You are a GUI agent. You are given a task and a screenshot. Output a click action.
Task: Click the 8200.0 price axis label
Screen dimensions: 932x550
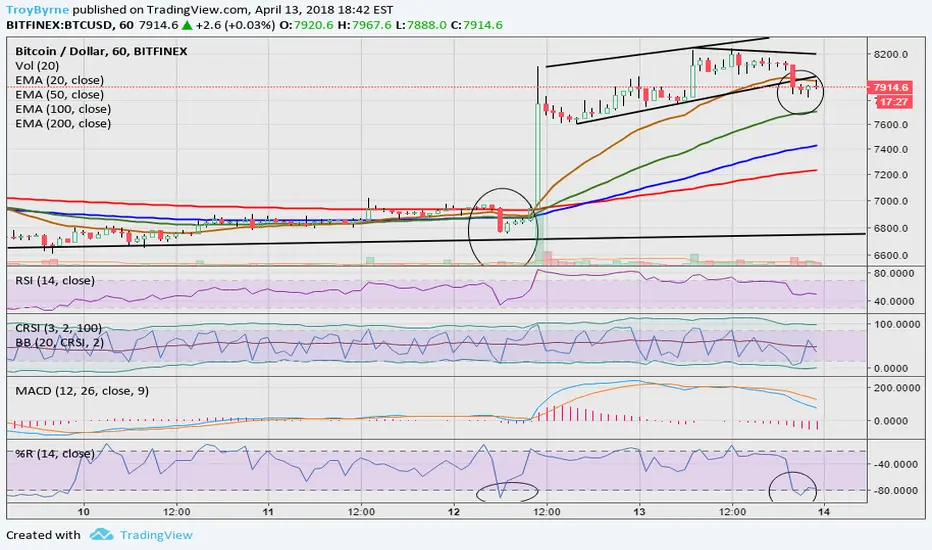(890, 54)
